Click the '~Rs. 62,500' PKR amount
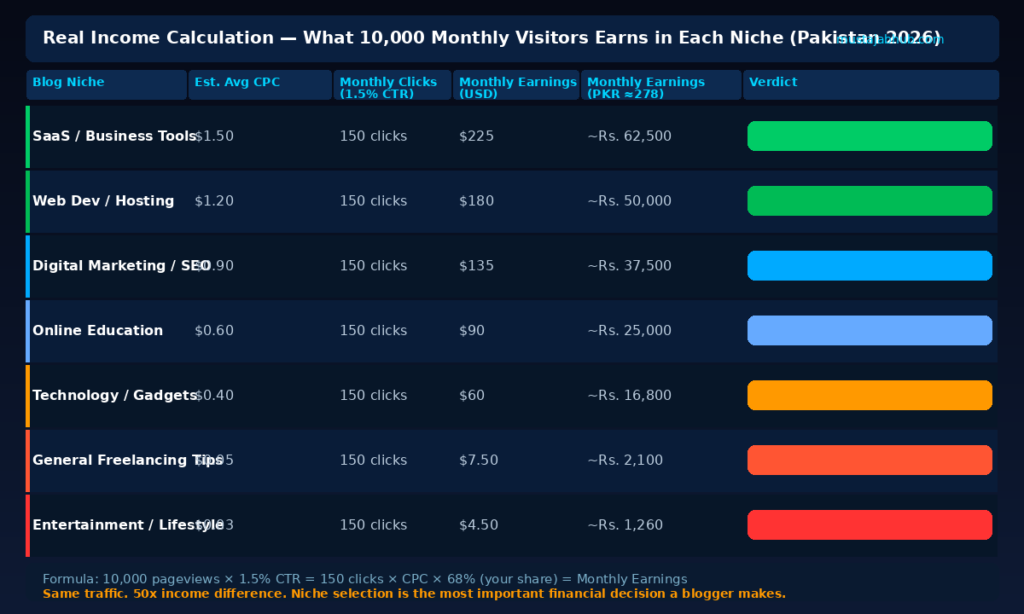1024x614 pixels. click(x=630, y=136)
